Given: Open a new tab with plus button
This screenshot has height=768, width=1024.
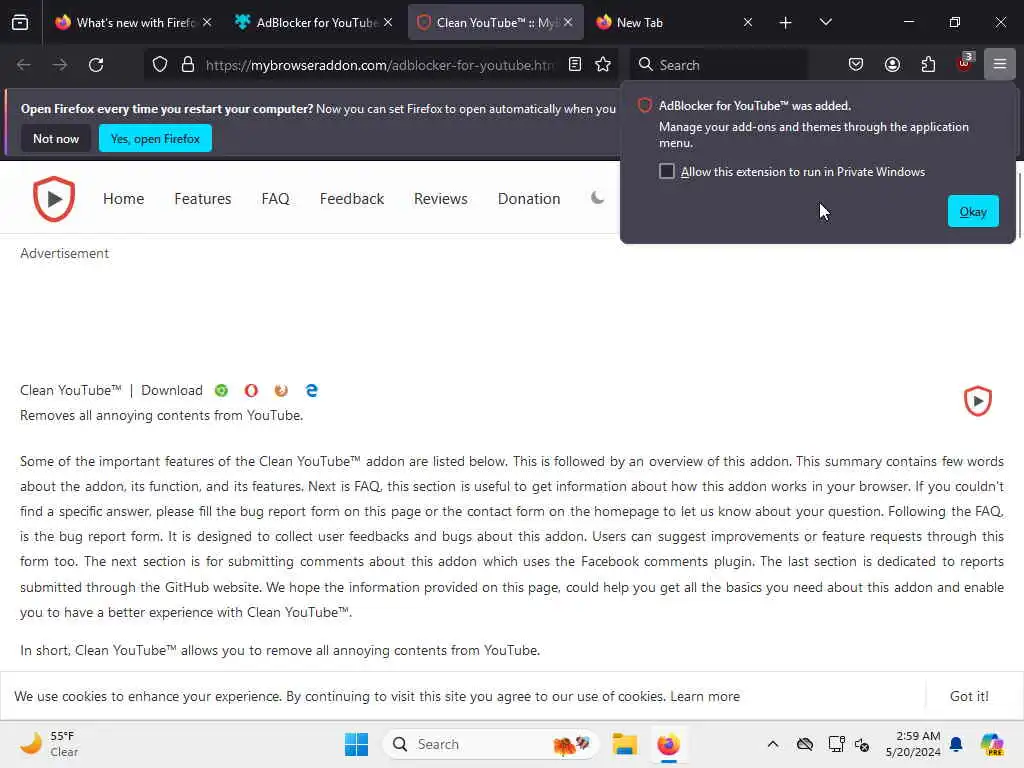Looking at the screenshot, I should 786,23.
